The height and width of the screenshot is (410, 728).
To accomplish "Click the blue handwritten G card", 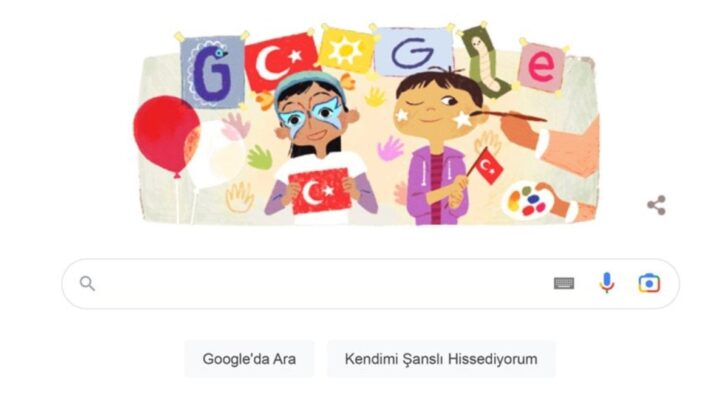I will [x=413, y=51].
